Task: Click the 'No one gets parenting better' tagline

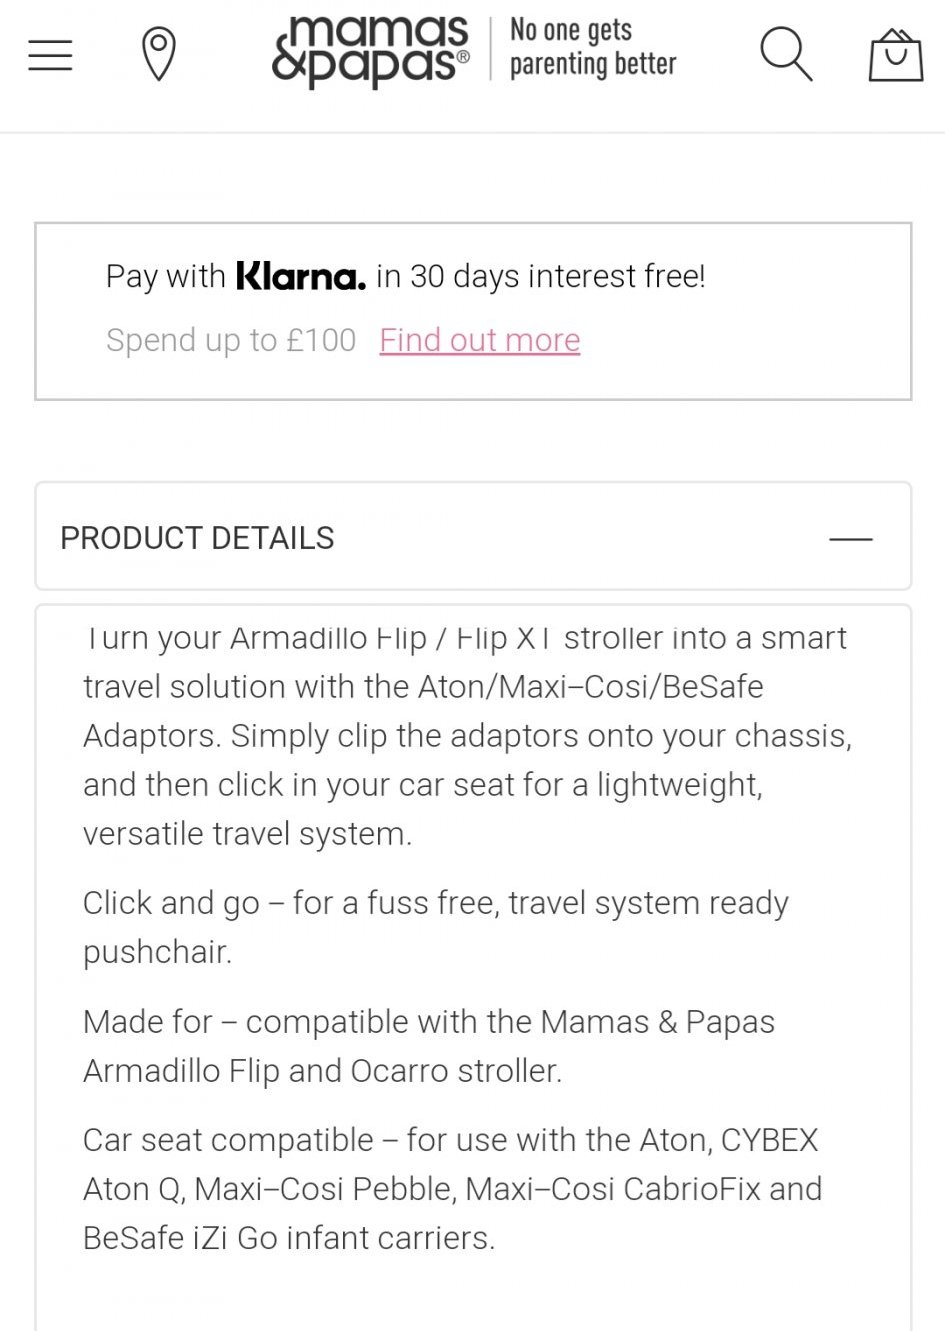Action: [x=592, y=47]
